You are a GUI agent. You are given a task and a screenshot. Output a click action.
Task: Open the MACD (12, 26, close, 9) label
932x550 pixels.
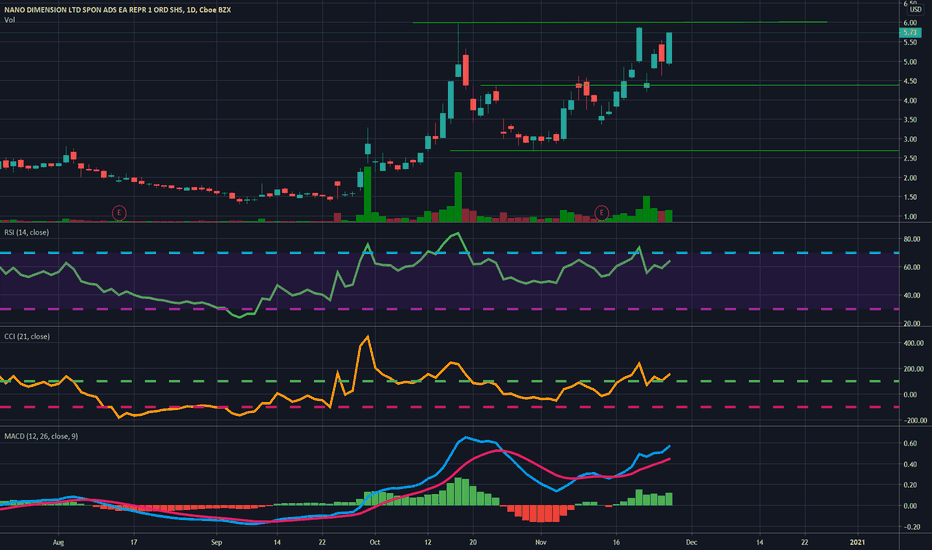coord(41,436)
